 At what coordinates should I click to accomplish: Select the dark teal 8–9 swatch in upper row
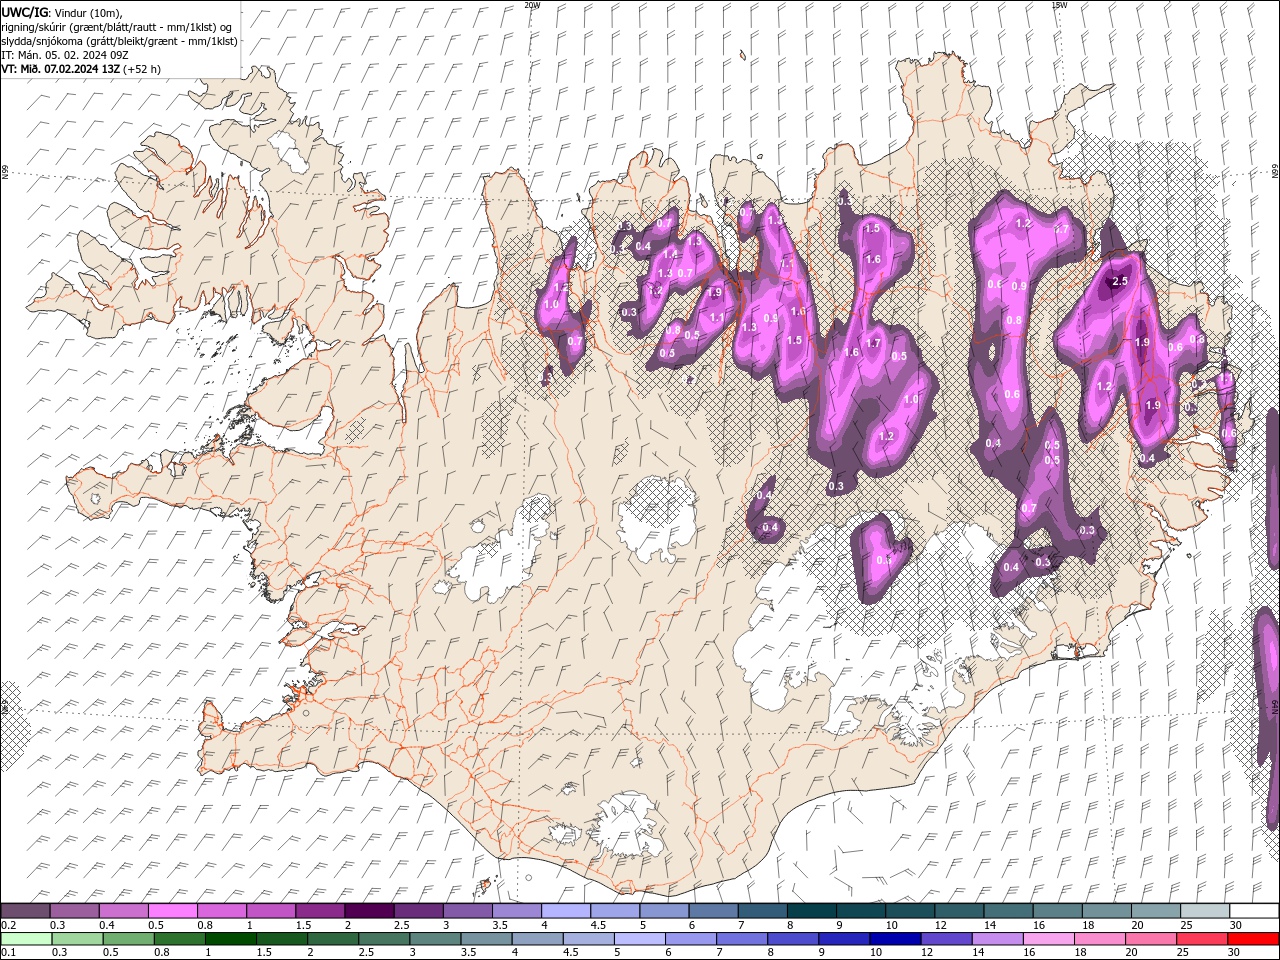[x=812, y=911]
